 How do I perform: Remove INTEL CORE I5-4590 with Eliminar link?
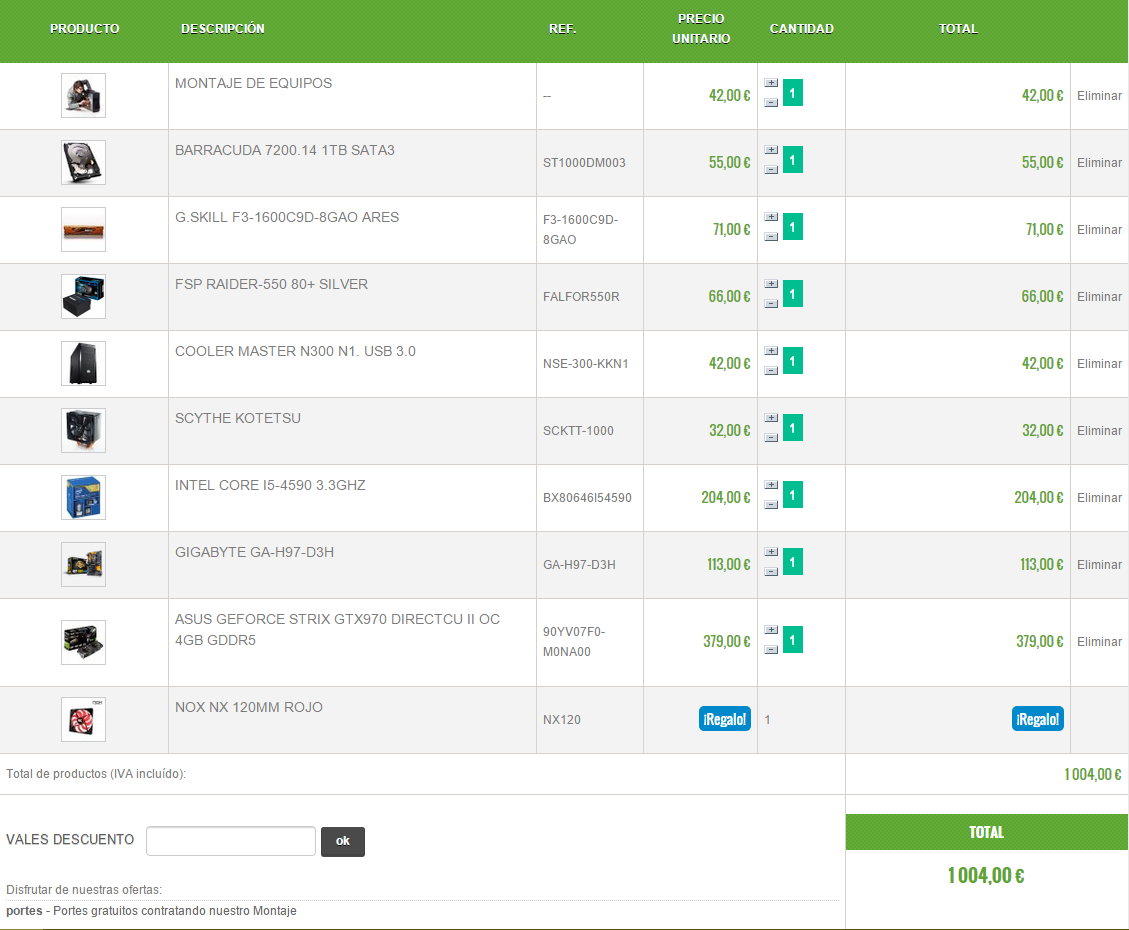pos(1099,497)
